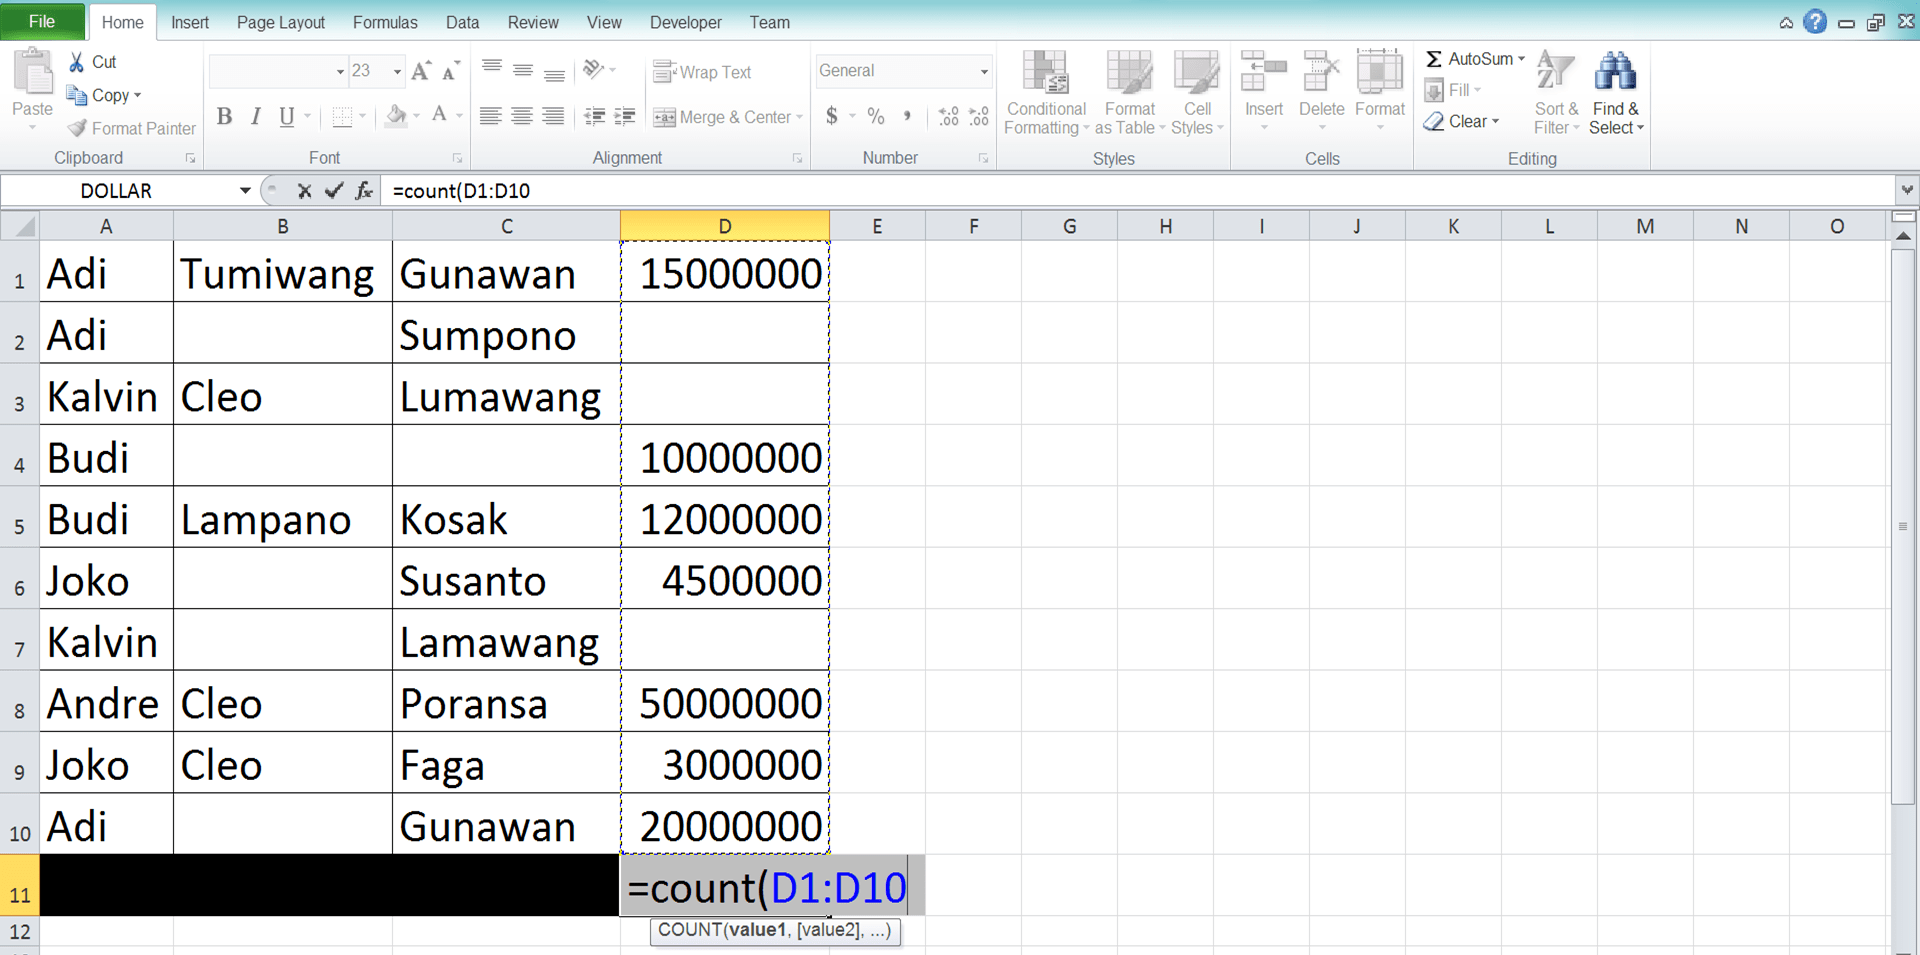Align text to the left

(x=490, y=116)
